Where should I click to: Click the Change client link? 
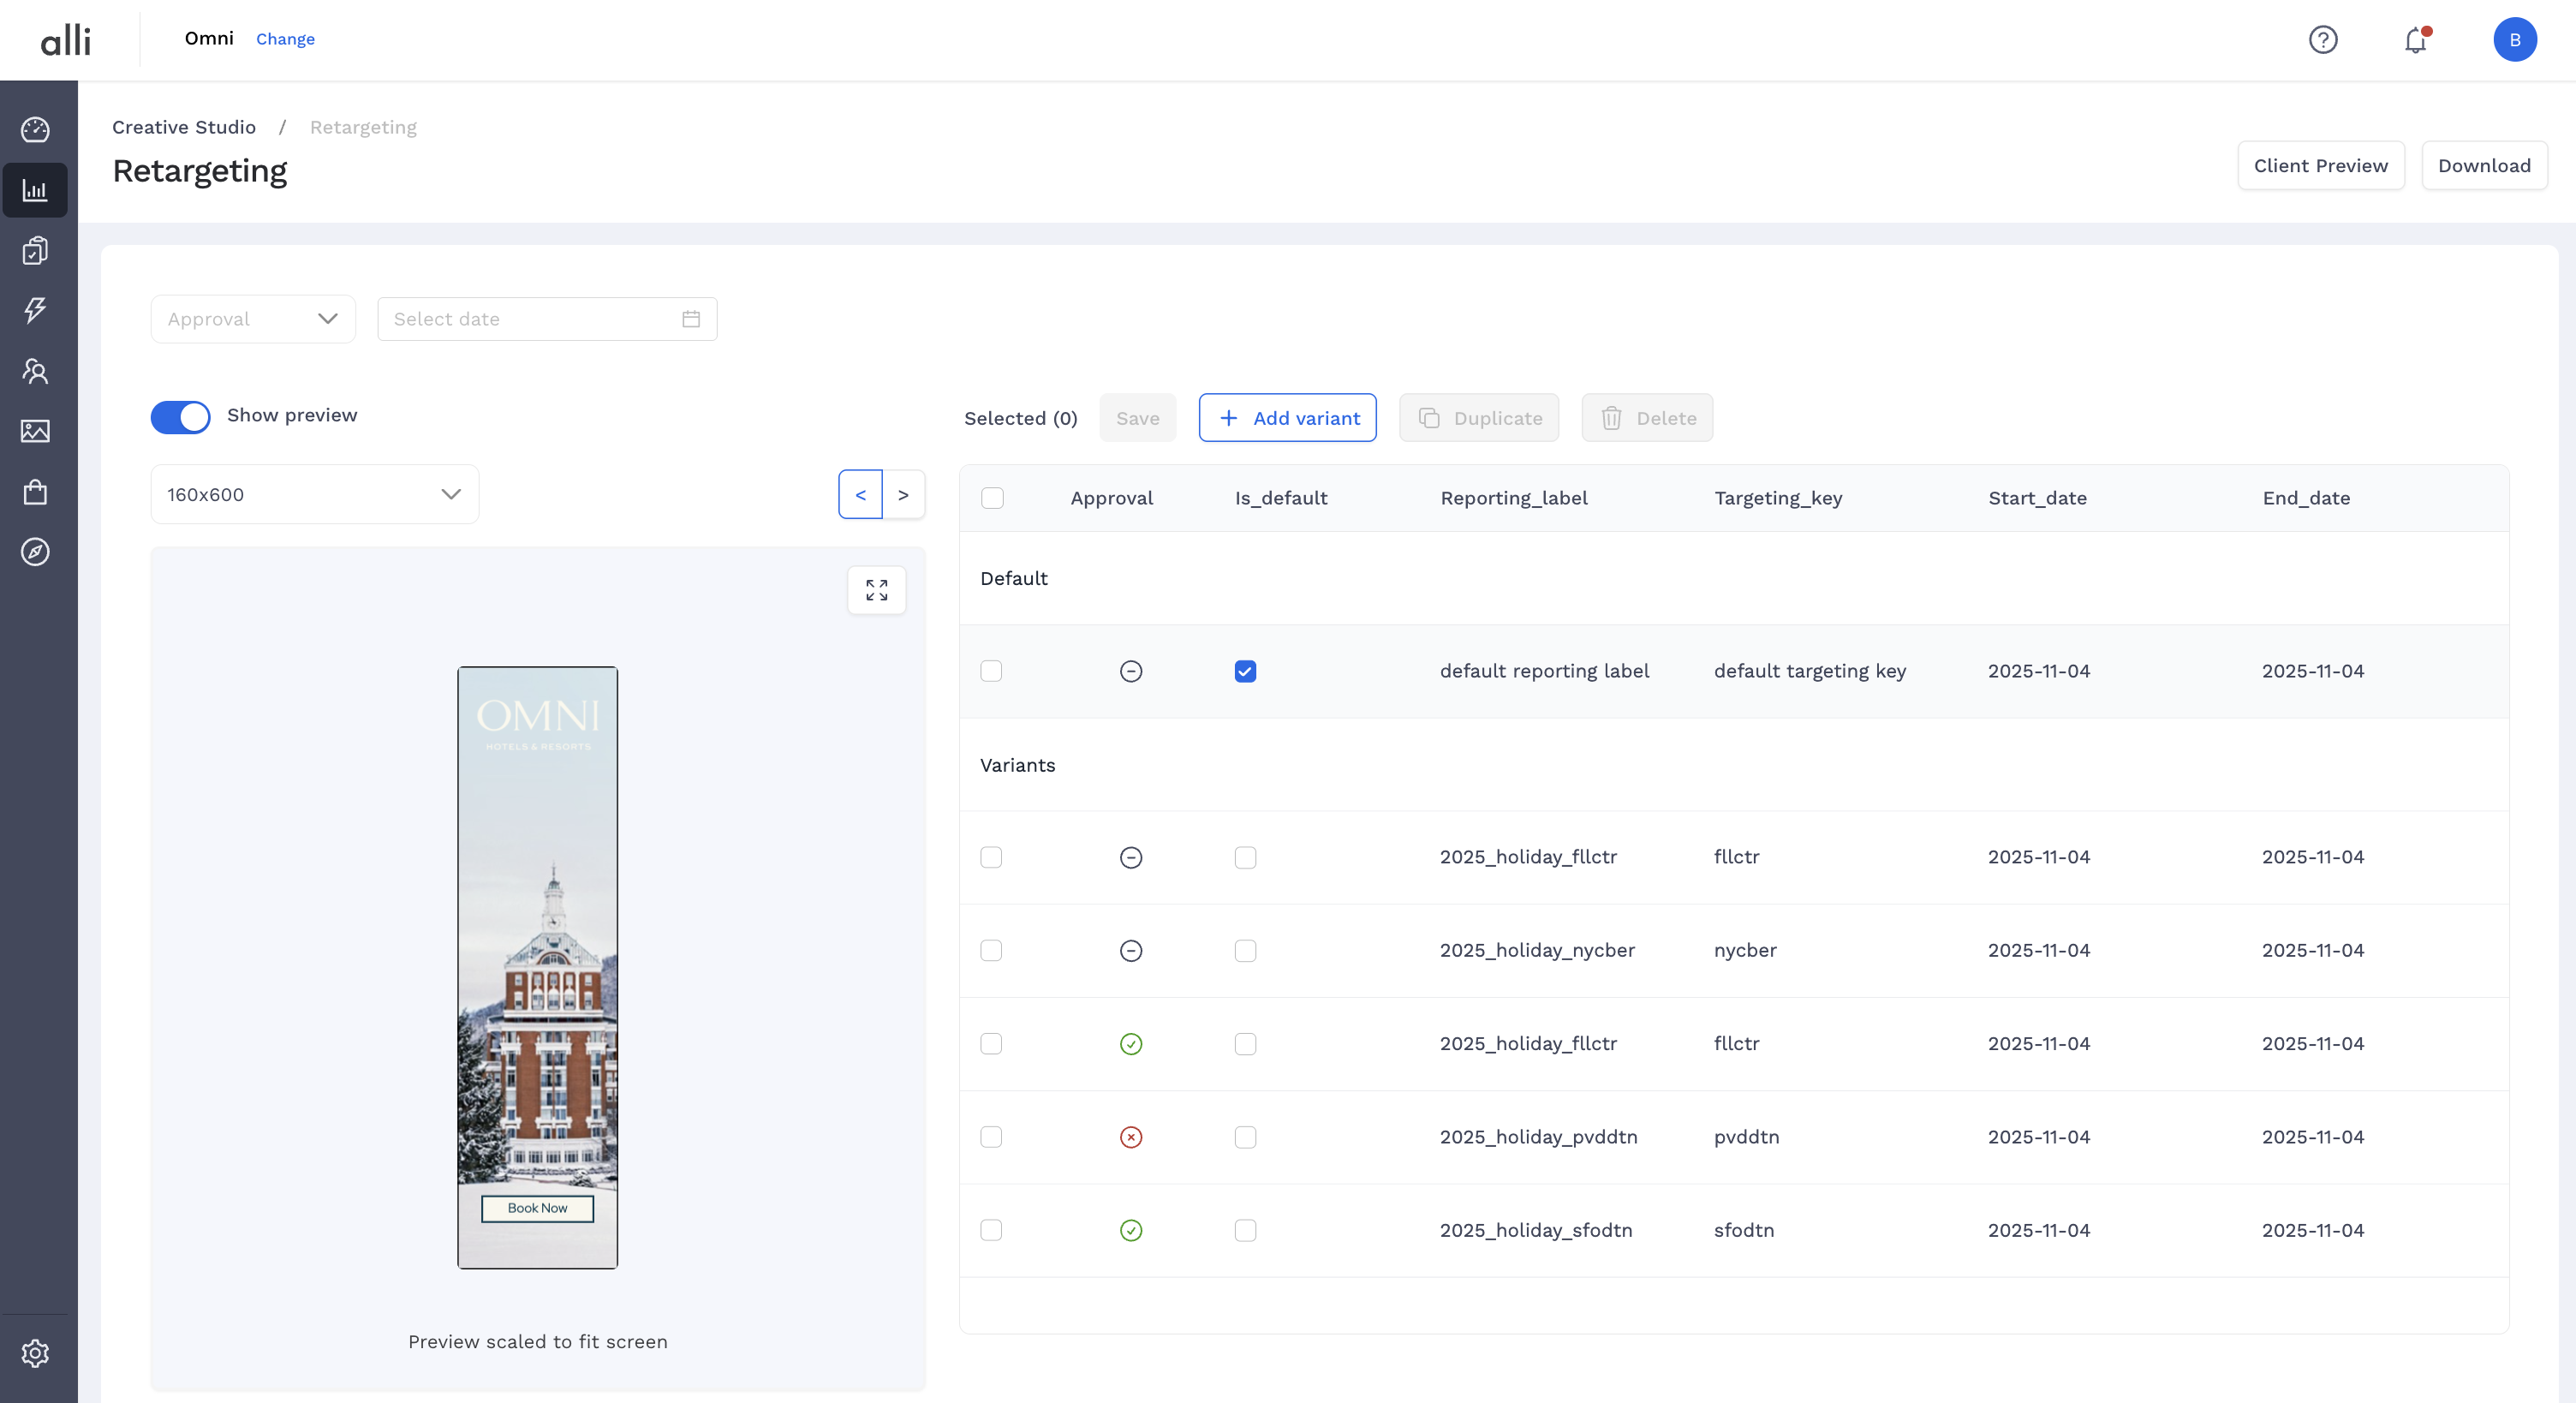click(285, 39)
